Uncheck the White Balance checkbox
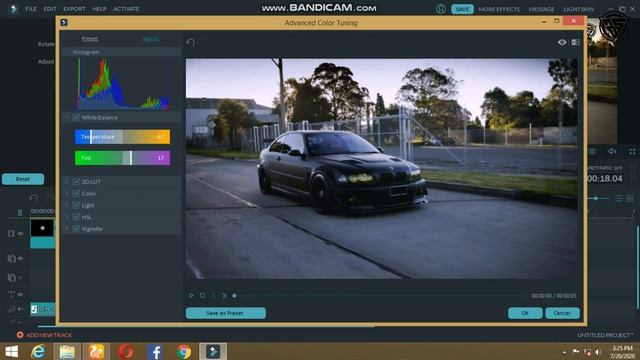This screenshot has height=360, width=640. tap(76, 117)
